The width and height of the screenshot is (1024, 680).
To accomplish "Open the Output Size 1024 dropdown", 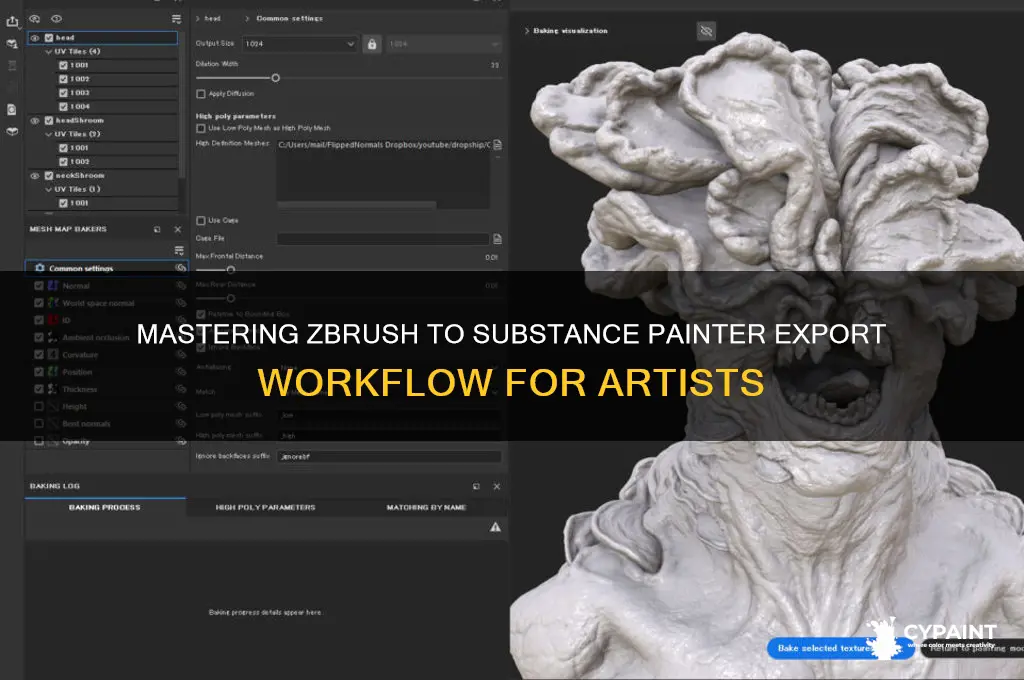I will click(300, 44).
